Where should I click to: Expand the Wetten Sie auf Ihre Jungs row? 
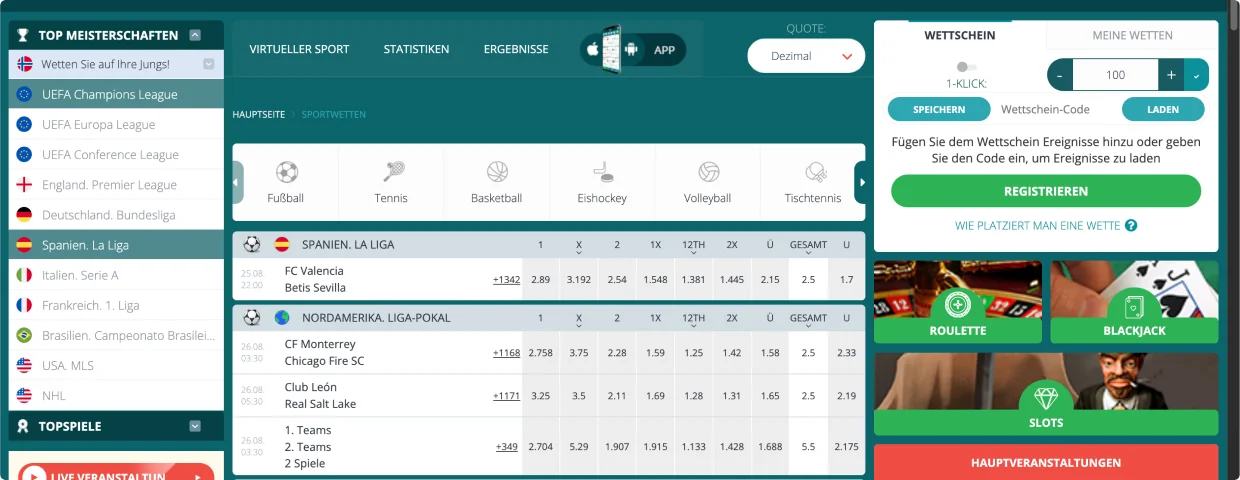209,64
